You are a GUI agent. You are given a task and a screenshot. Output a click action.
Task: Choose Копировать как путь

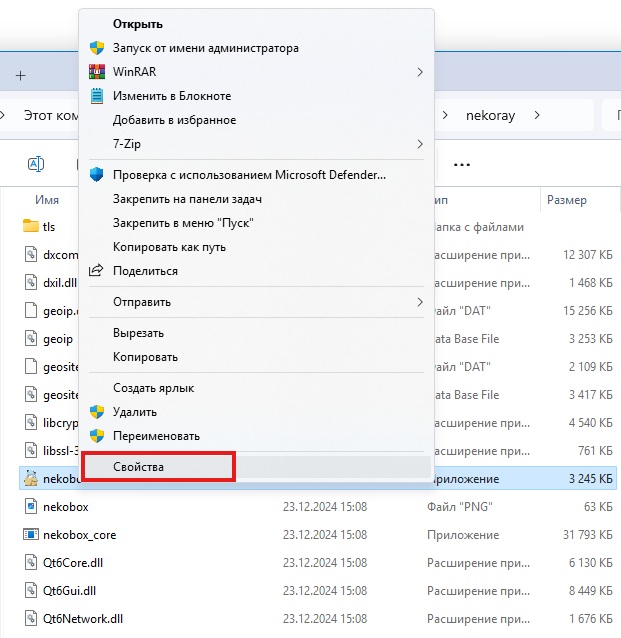(x=169, y=247)
